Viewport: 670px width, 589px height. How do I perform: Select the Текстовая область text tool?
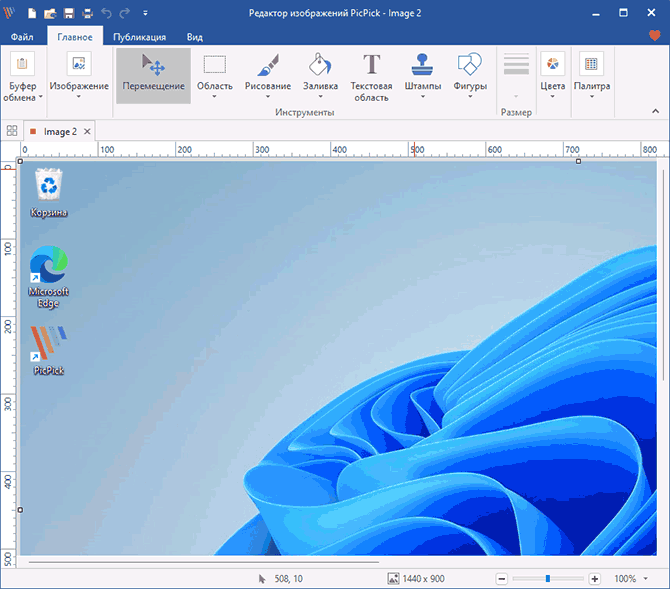pyautogui.click(x=371, y=77)
